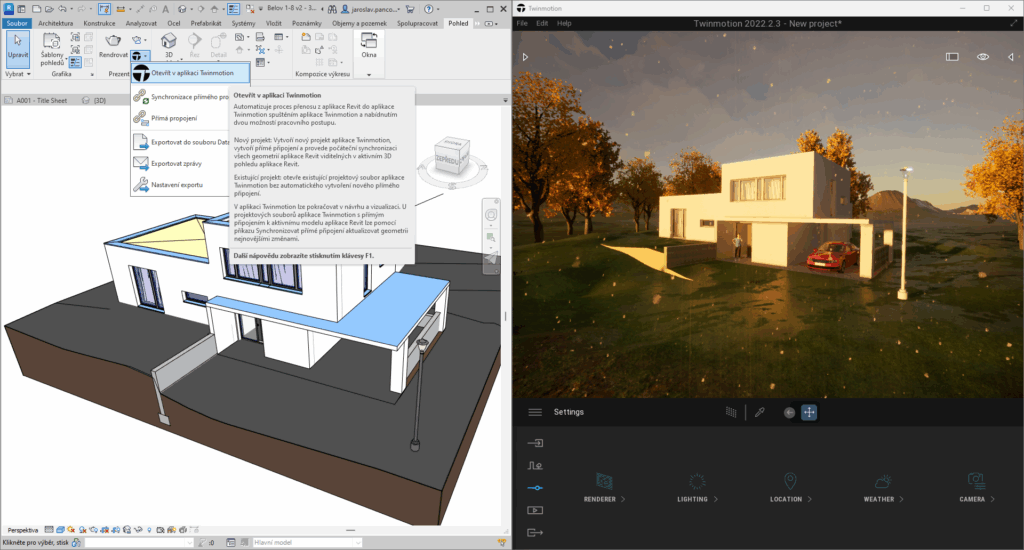Click the Okna windows icon in Revit

[x=369, y=40]
